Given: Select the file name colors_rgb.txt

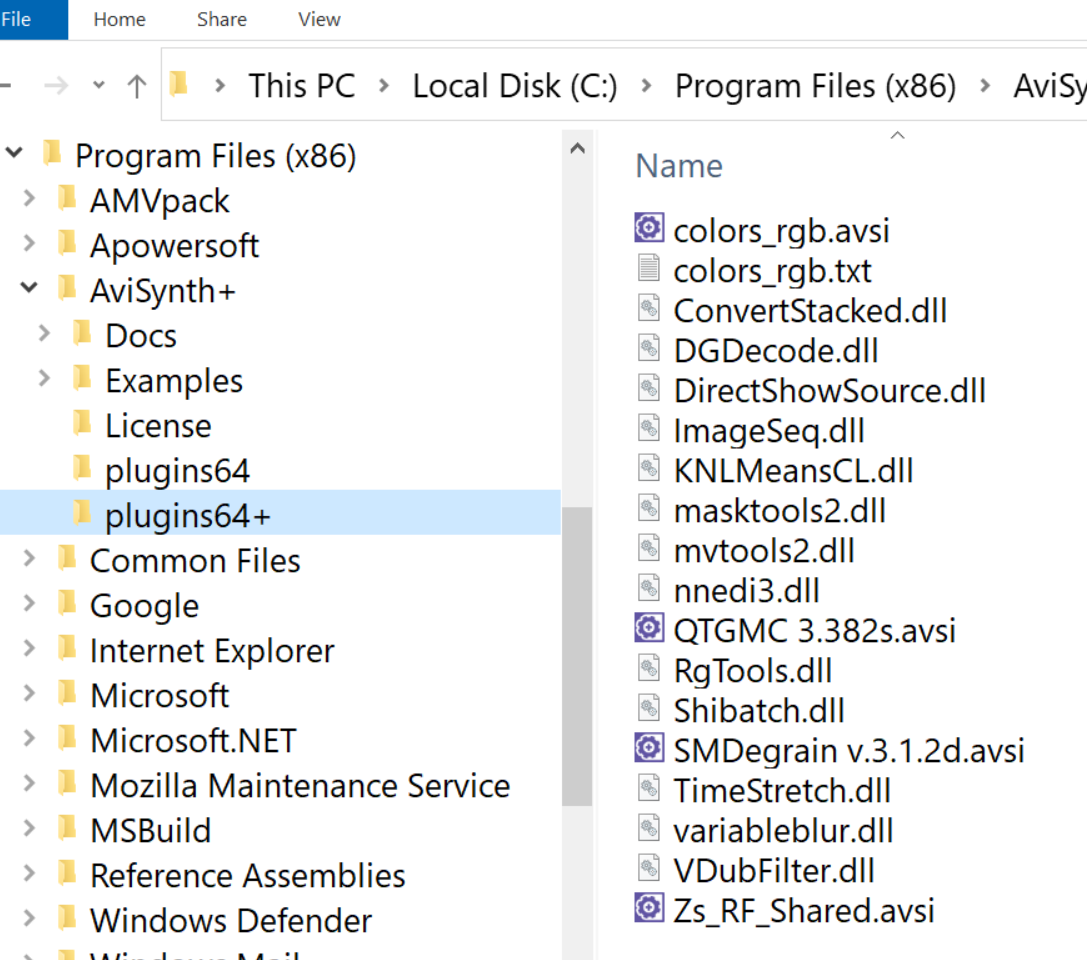Looking at the screenshot, I should pyautogui.click(x=772, y=271).
